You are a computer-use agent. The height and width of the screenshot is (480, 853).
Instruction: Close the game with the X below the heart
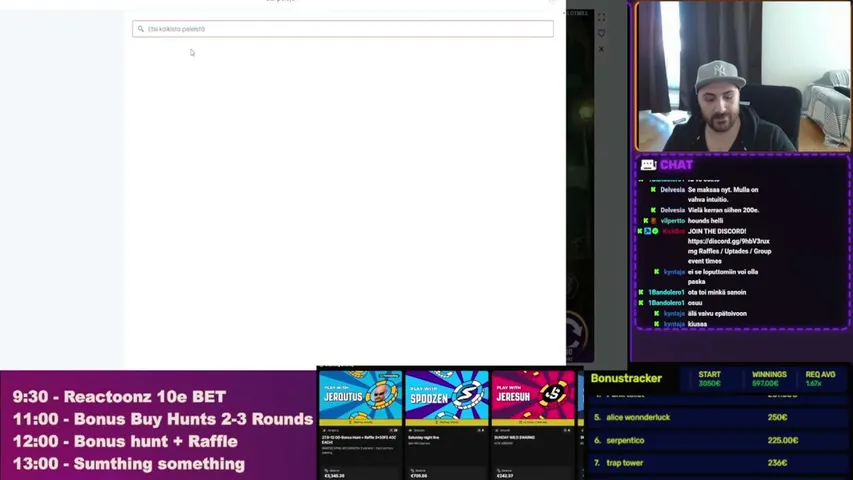601,49
